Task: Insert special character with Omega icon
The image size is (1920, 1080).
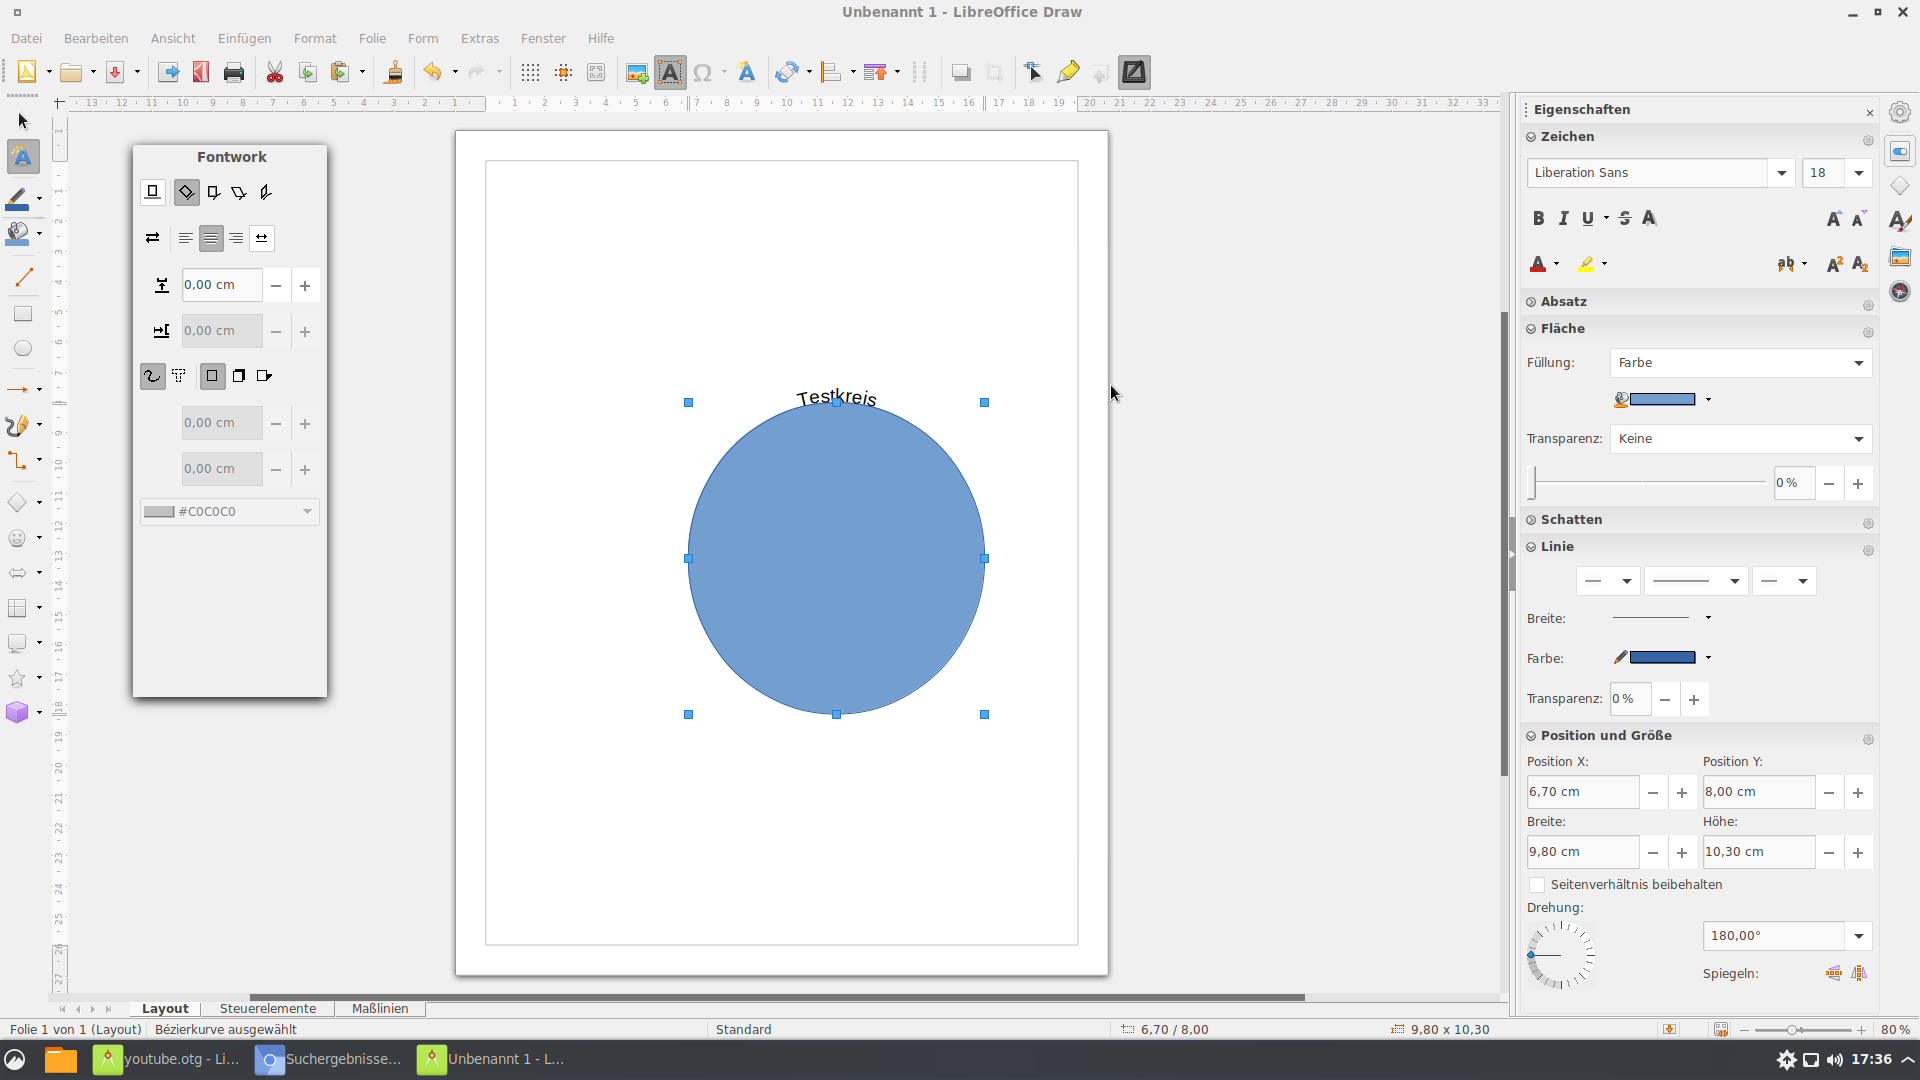Action: click(702, 72)
